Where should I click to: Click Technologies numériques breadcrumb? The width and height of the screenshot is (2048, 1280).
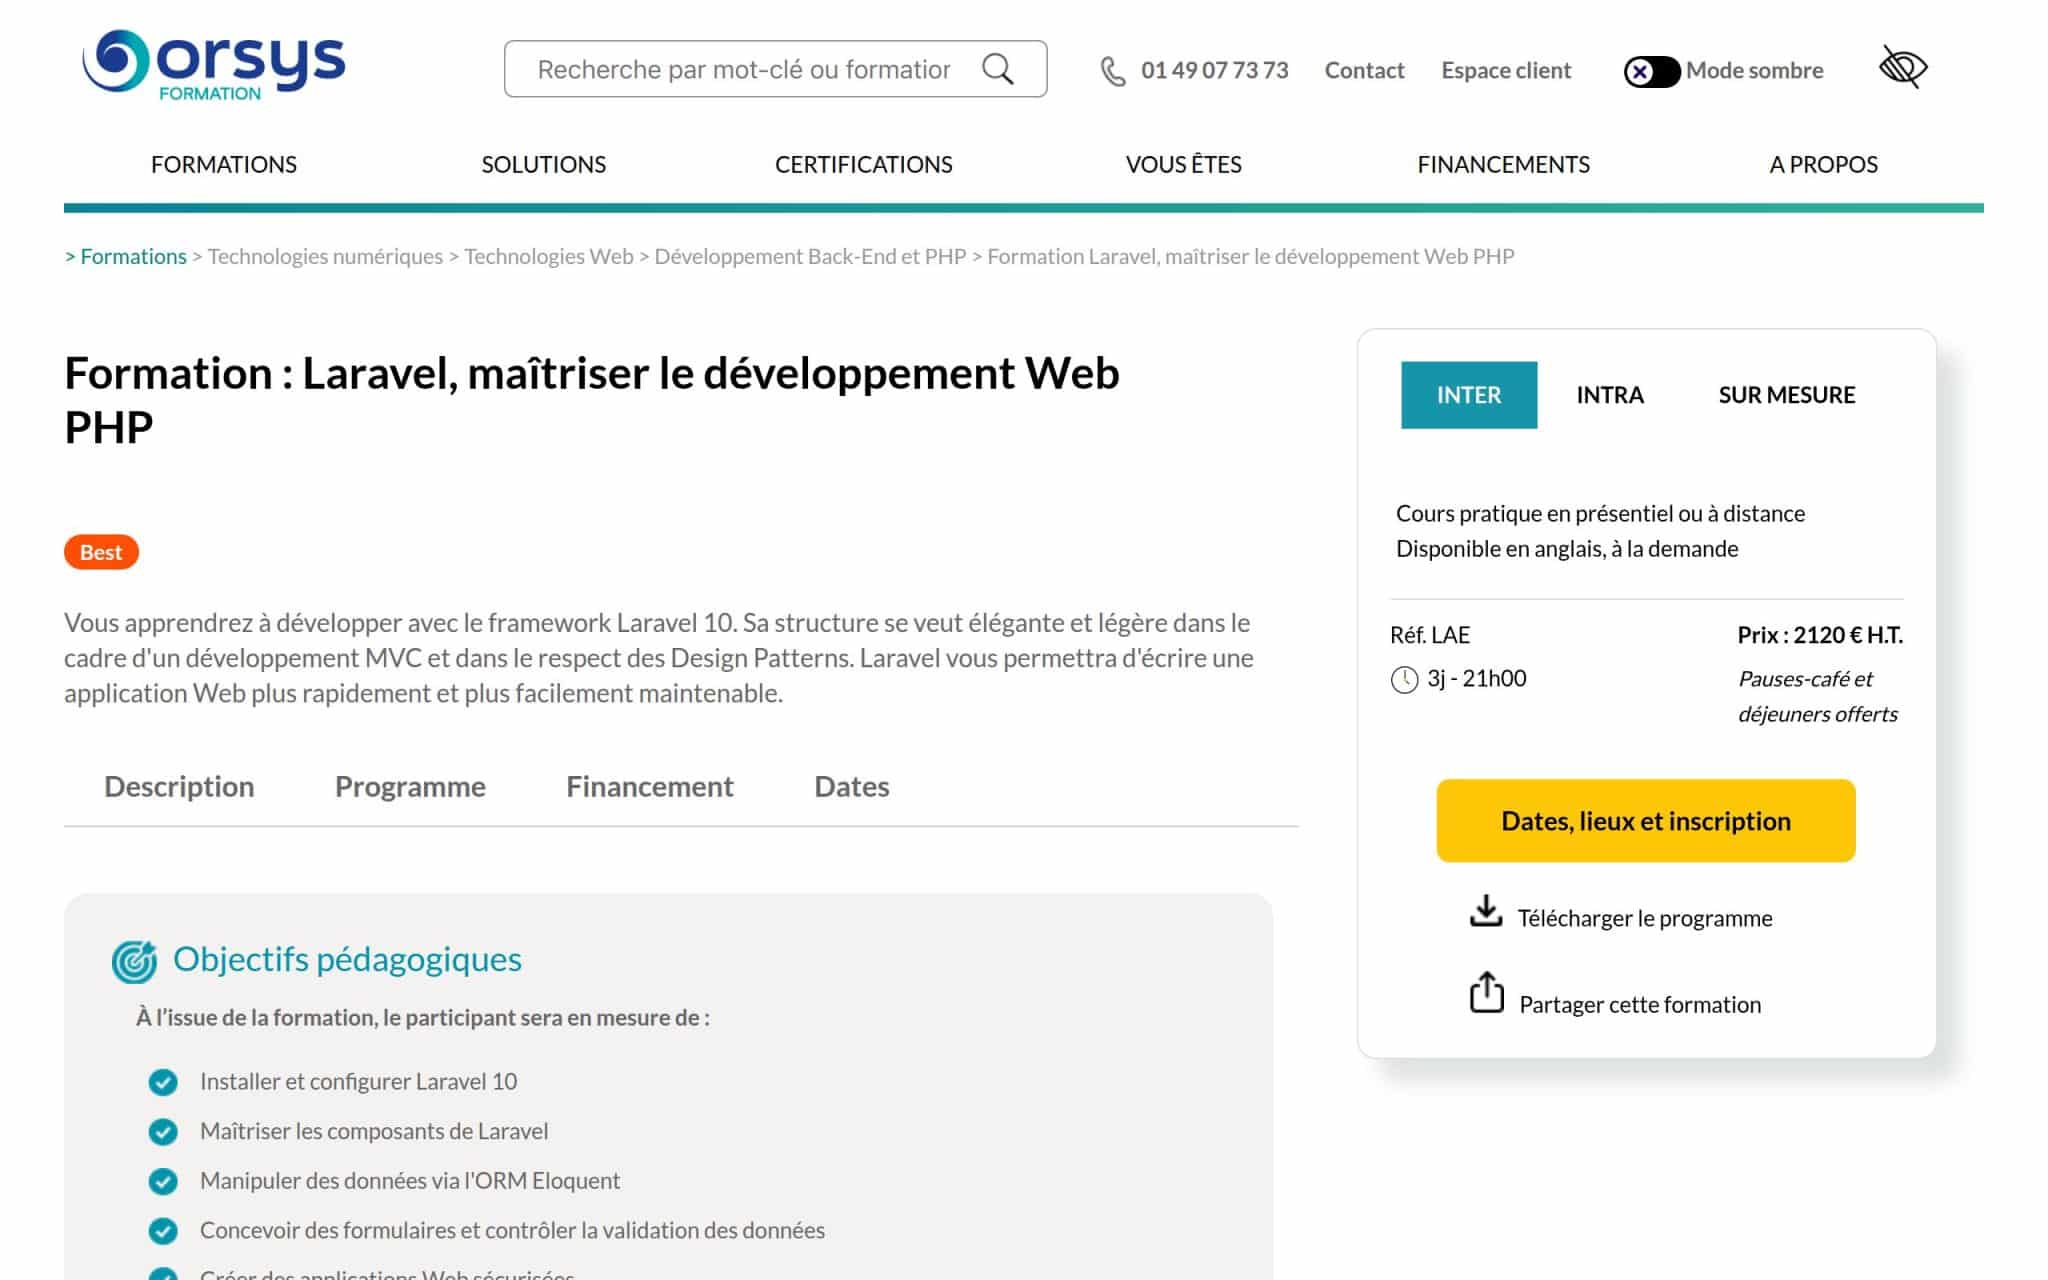(x=325, y=257)
